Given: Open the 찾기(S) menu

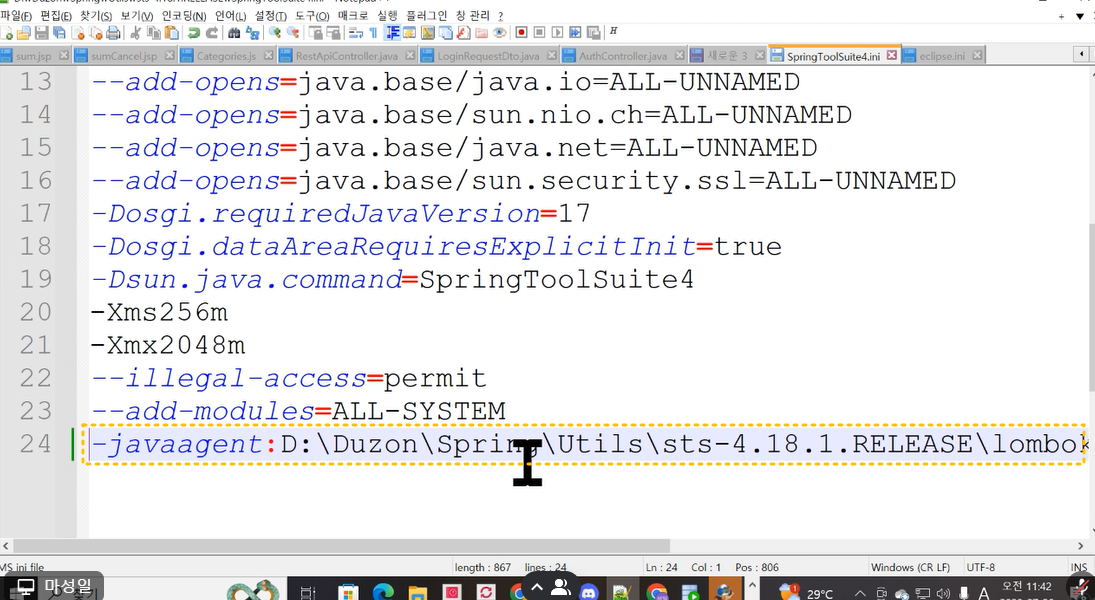Looking at the screenshot, I should (x=96, y=15).
